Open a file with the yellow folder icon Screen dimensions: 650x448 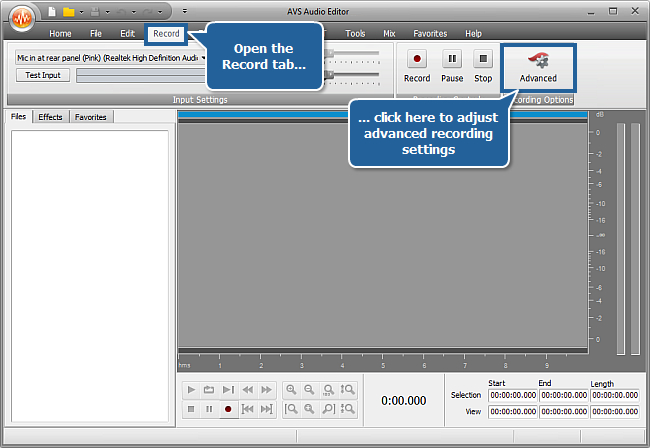coord(68,12)
